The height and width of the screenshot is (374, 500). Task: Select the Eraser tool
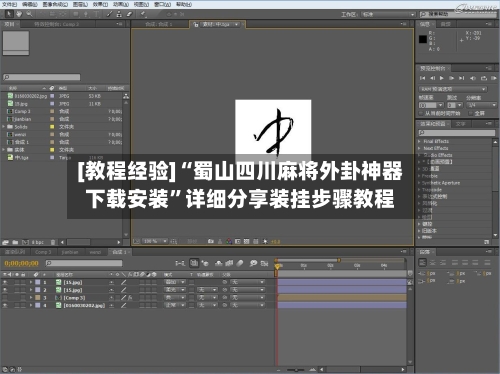pyautogui.click(x=129, y=14)
